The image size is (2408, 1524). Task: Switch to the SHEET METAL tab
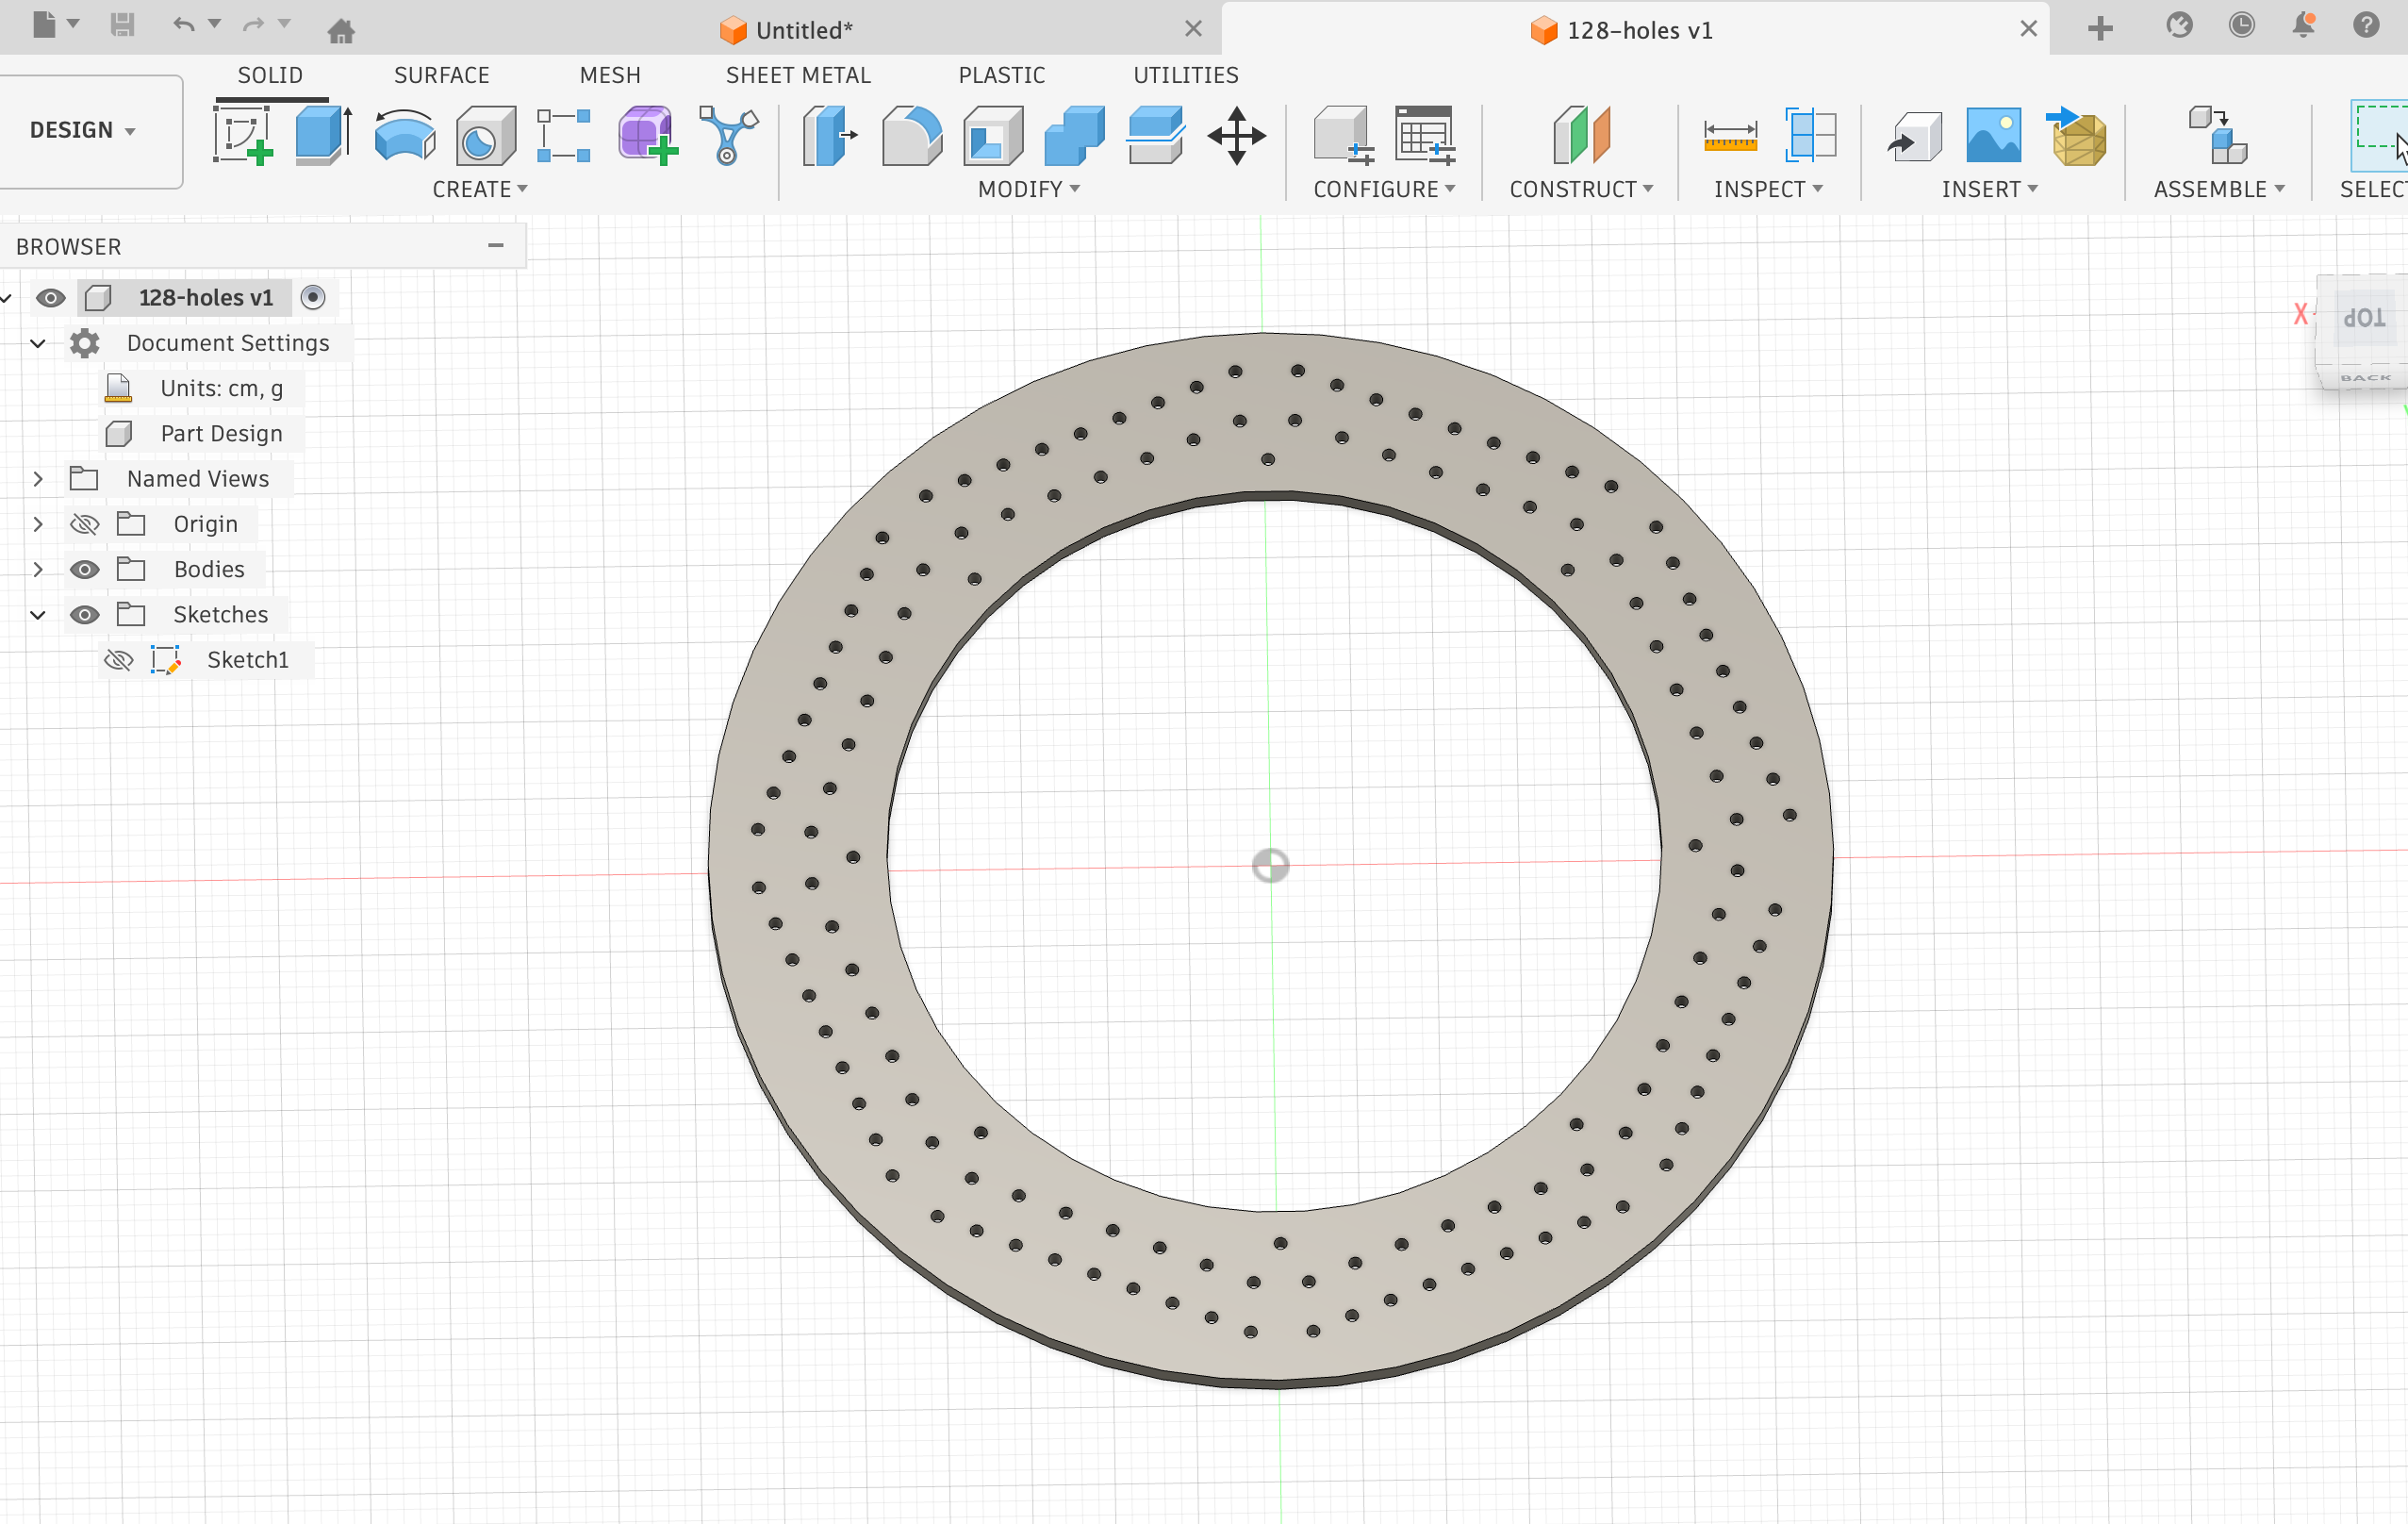(x=798, y=75)
